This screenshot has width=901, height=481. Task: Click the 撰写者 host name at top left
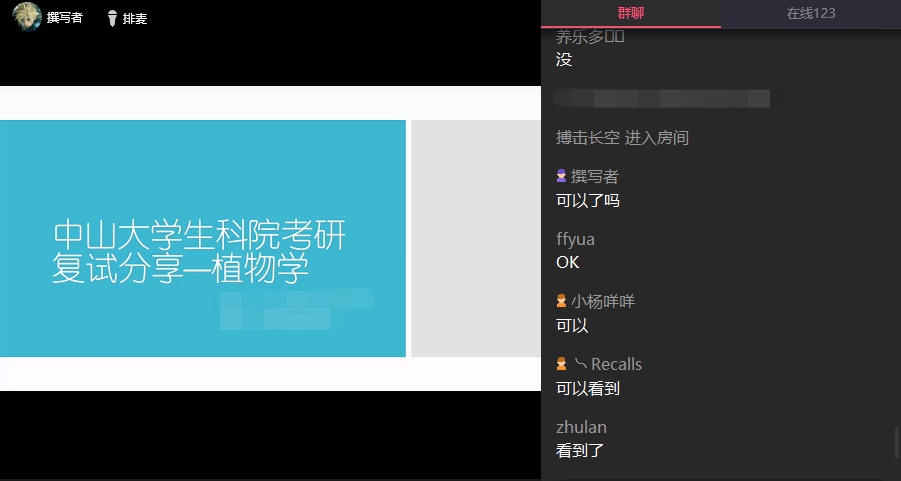pyautogui.click(x=65, y=18)
